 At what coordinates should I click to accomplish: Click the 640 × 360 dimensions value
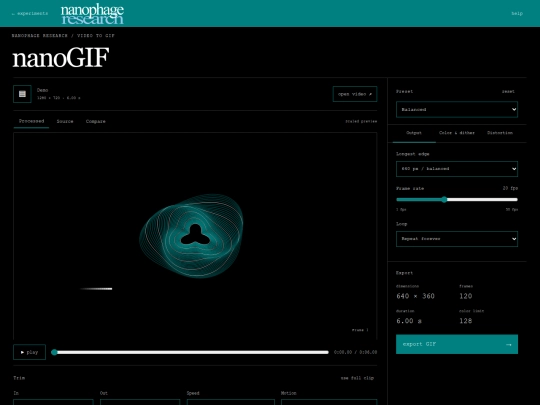(415, 296)
